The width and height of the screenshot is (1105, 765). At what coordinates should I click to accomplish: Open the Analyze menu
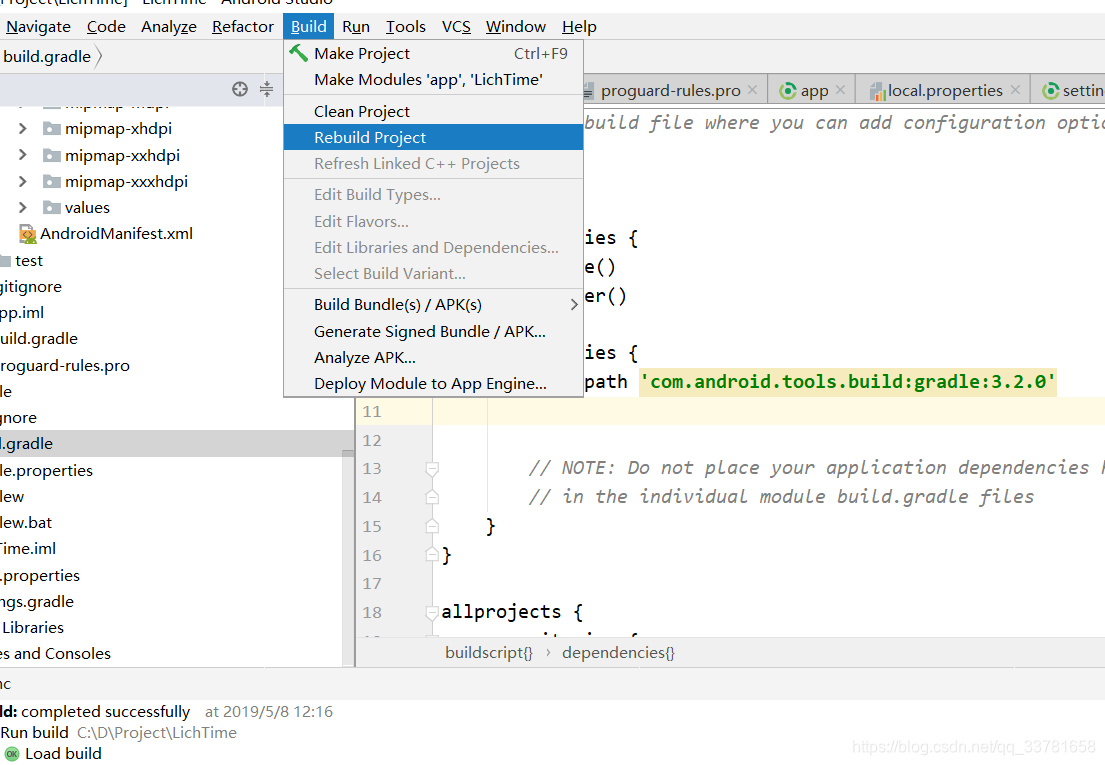168,27
